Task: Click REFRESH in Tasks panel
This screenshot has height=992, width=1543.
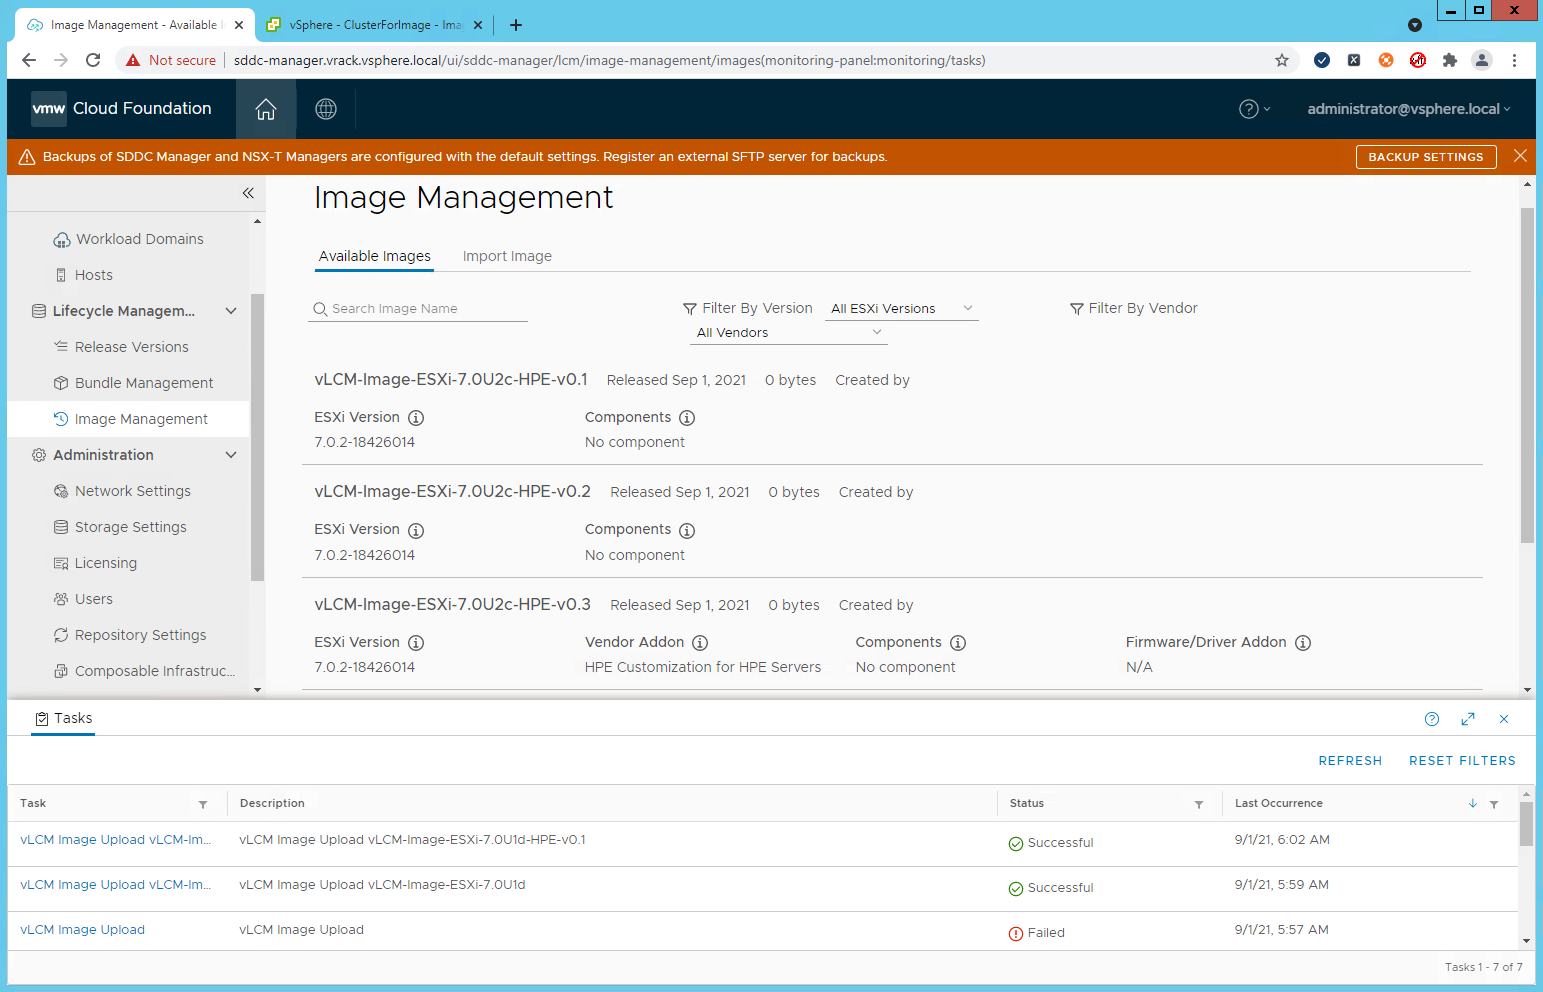Action: click(1350, 761)
